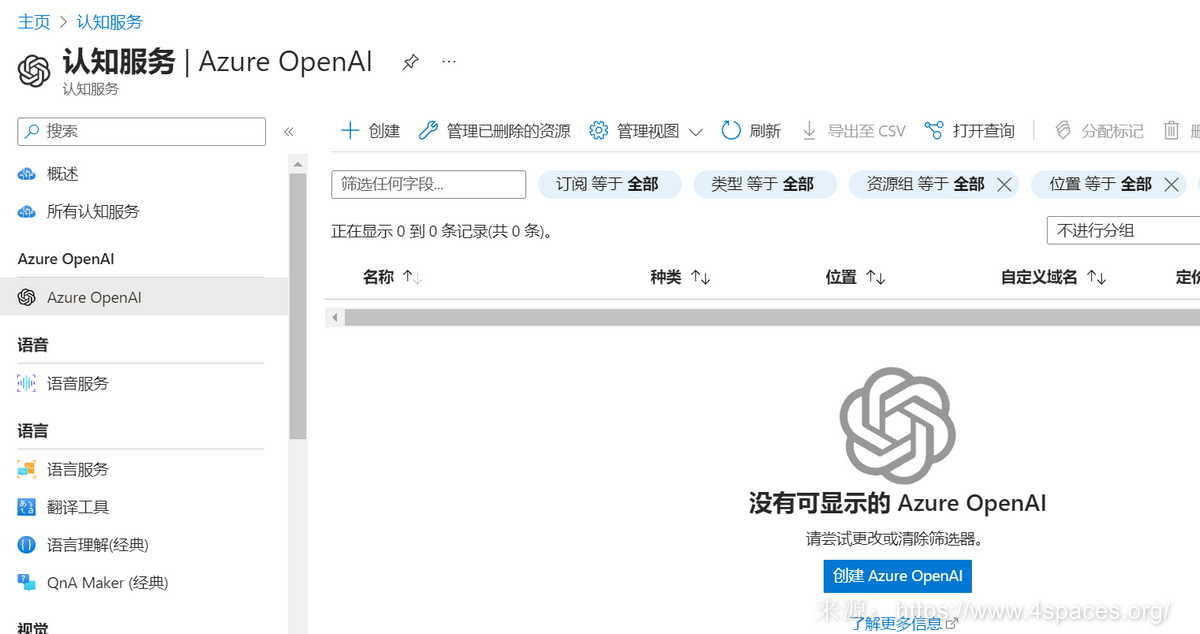1200x634 pixels.
Task: Open 管理已删除的资源 wrench tool
Action: pyautogui.click(x=494, y=131)
